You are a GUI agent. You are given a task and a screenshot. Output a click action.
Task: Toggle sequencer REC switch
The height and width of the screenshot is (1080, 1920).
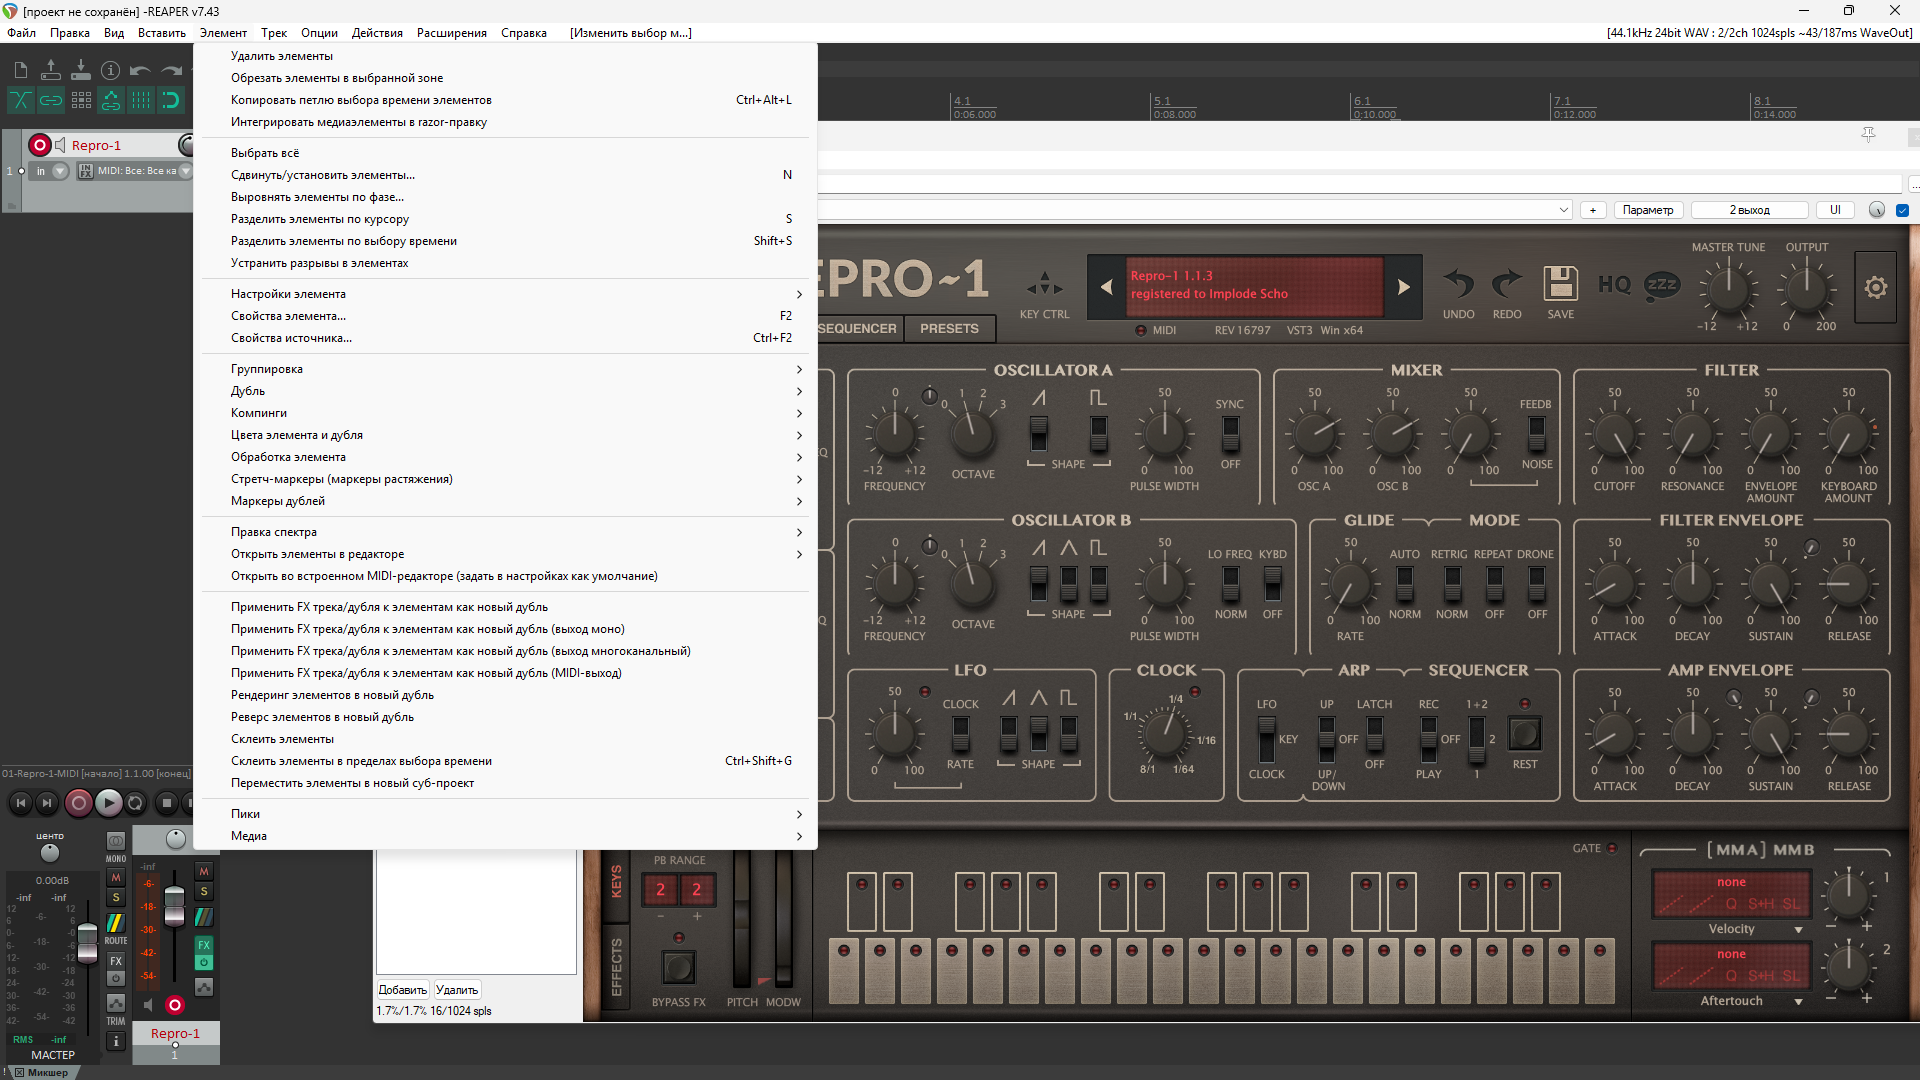tap(1428, 739)
